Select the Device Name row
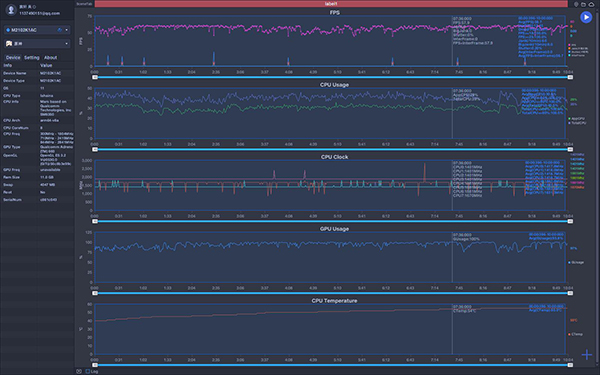Viewport: 600px width, 375px height. click(x=37, y=73)
